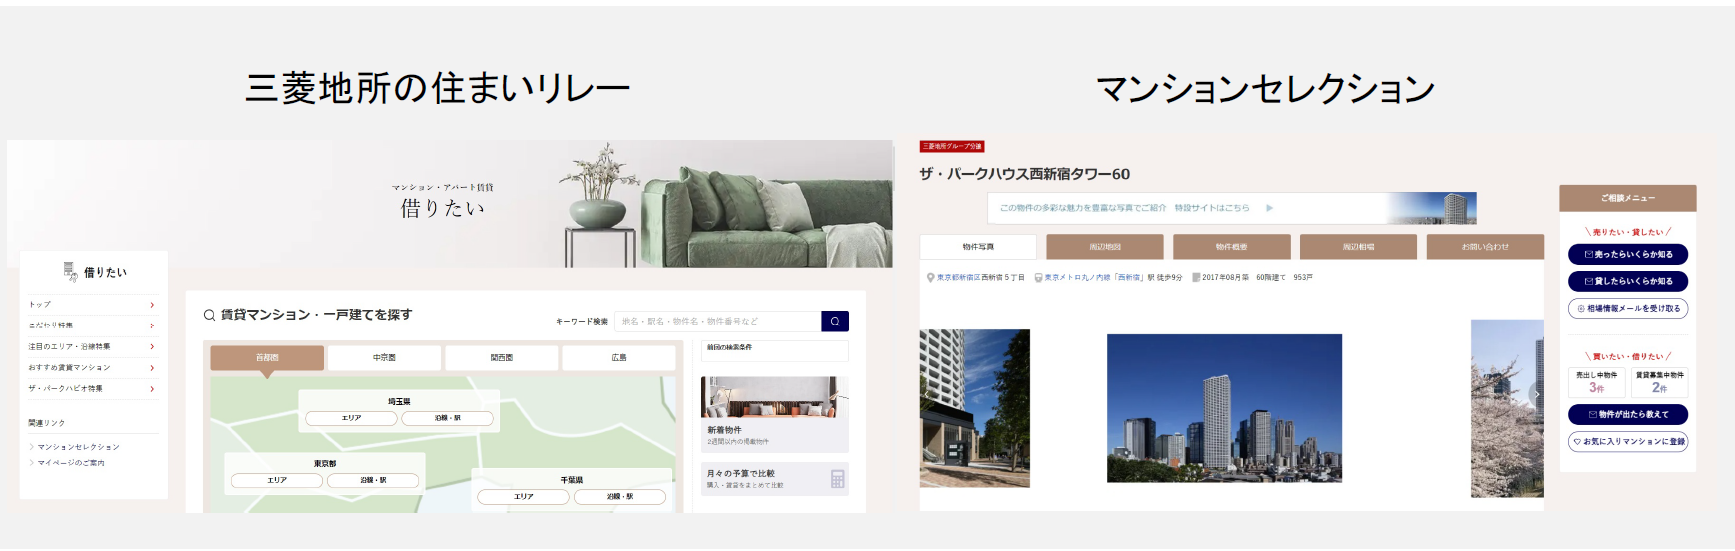Click the building icon before 2017年08月築

pyautogui.click(x=1196, y=278)
